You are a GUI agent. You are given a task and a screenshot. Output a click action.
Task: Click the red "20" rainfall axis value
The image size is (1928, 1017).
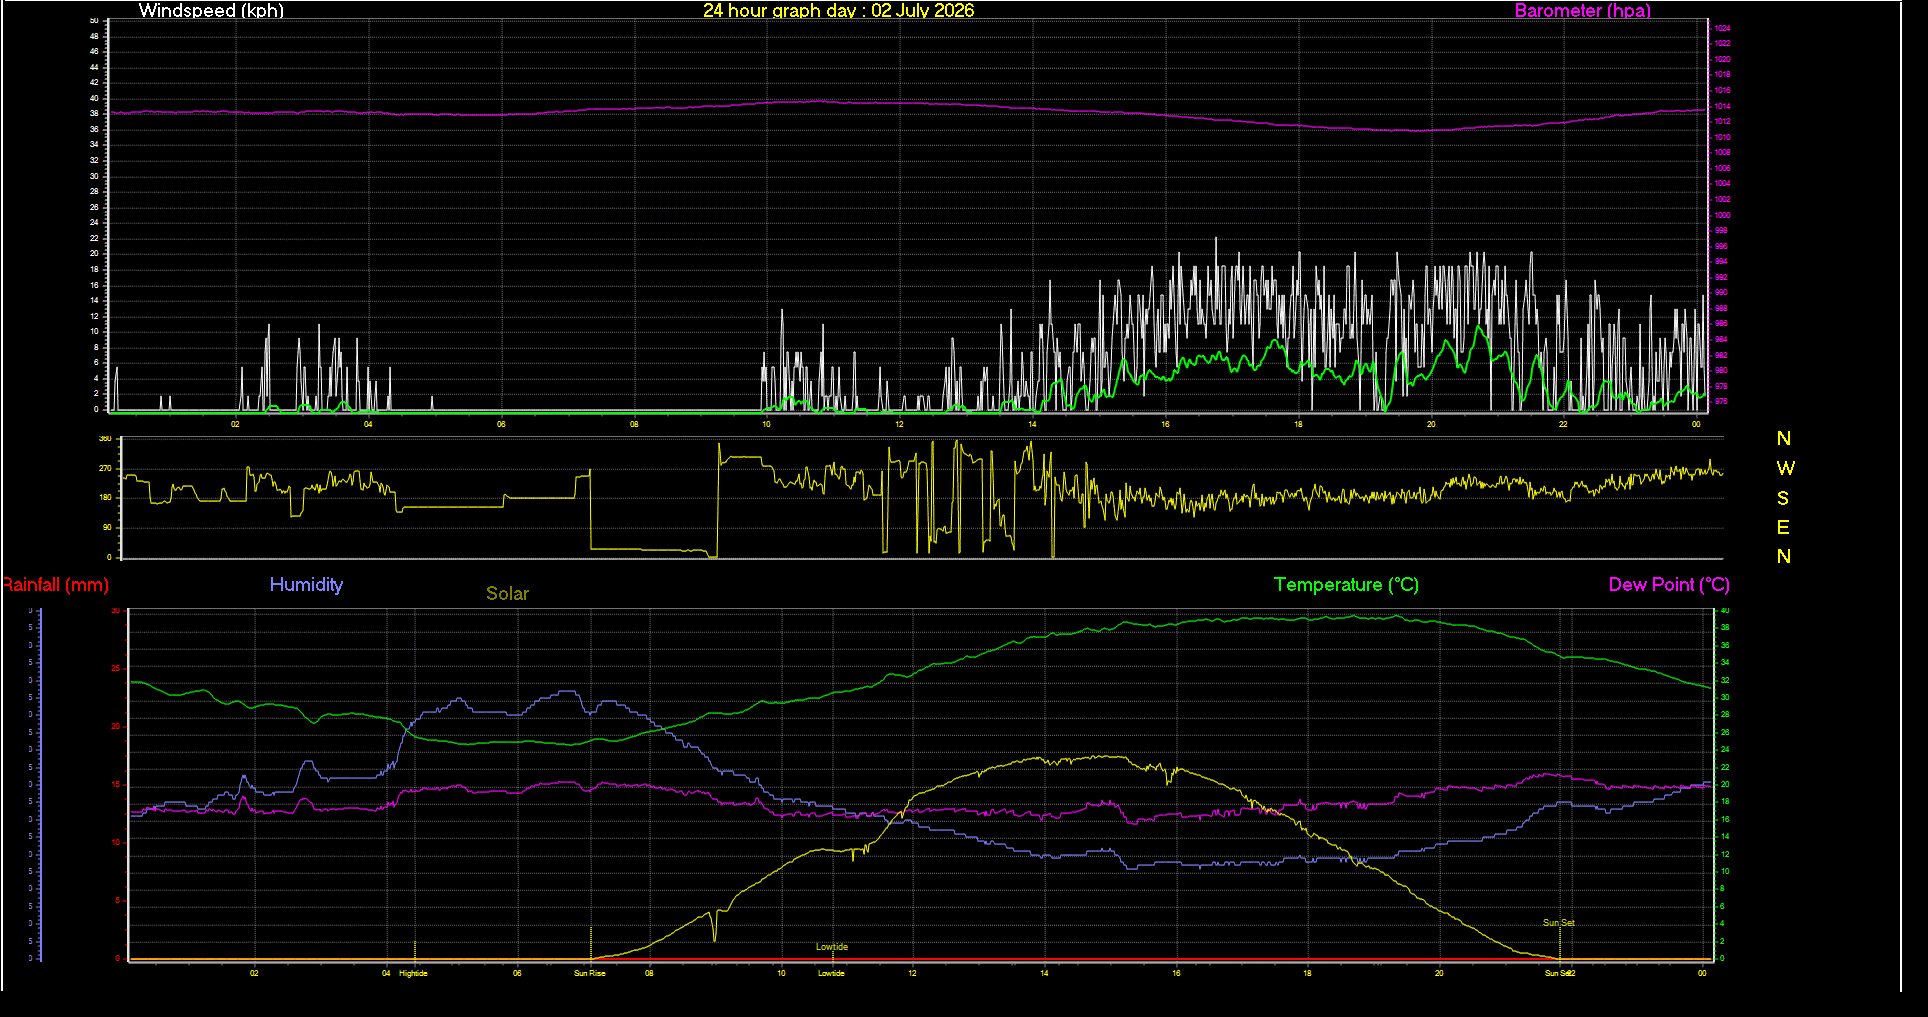(x=116, y=727)
